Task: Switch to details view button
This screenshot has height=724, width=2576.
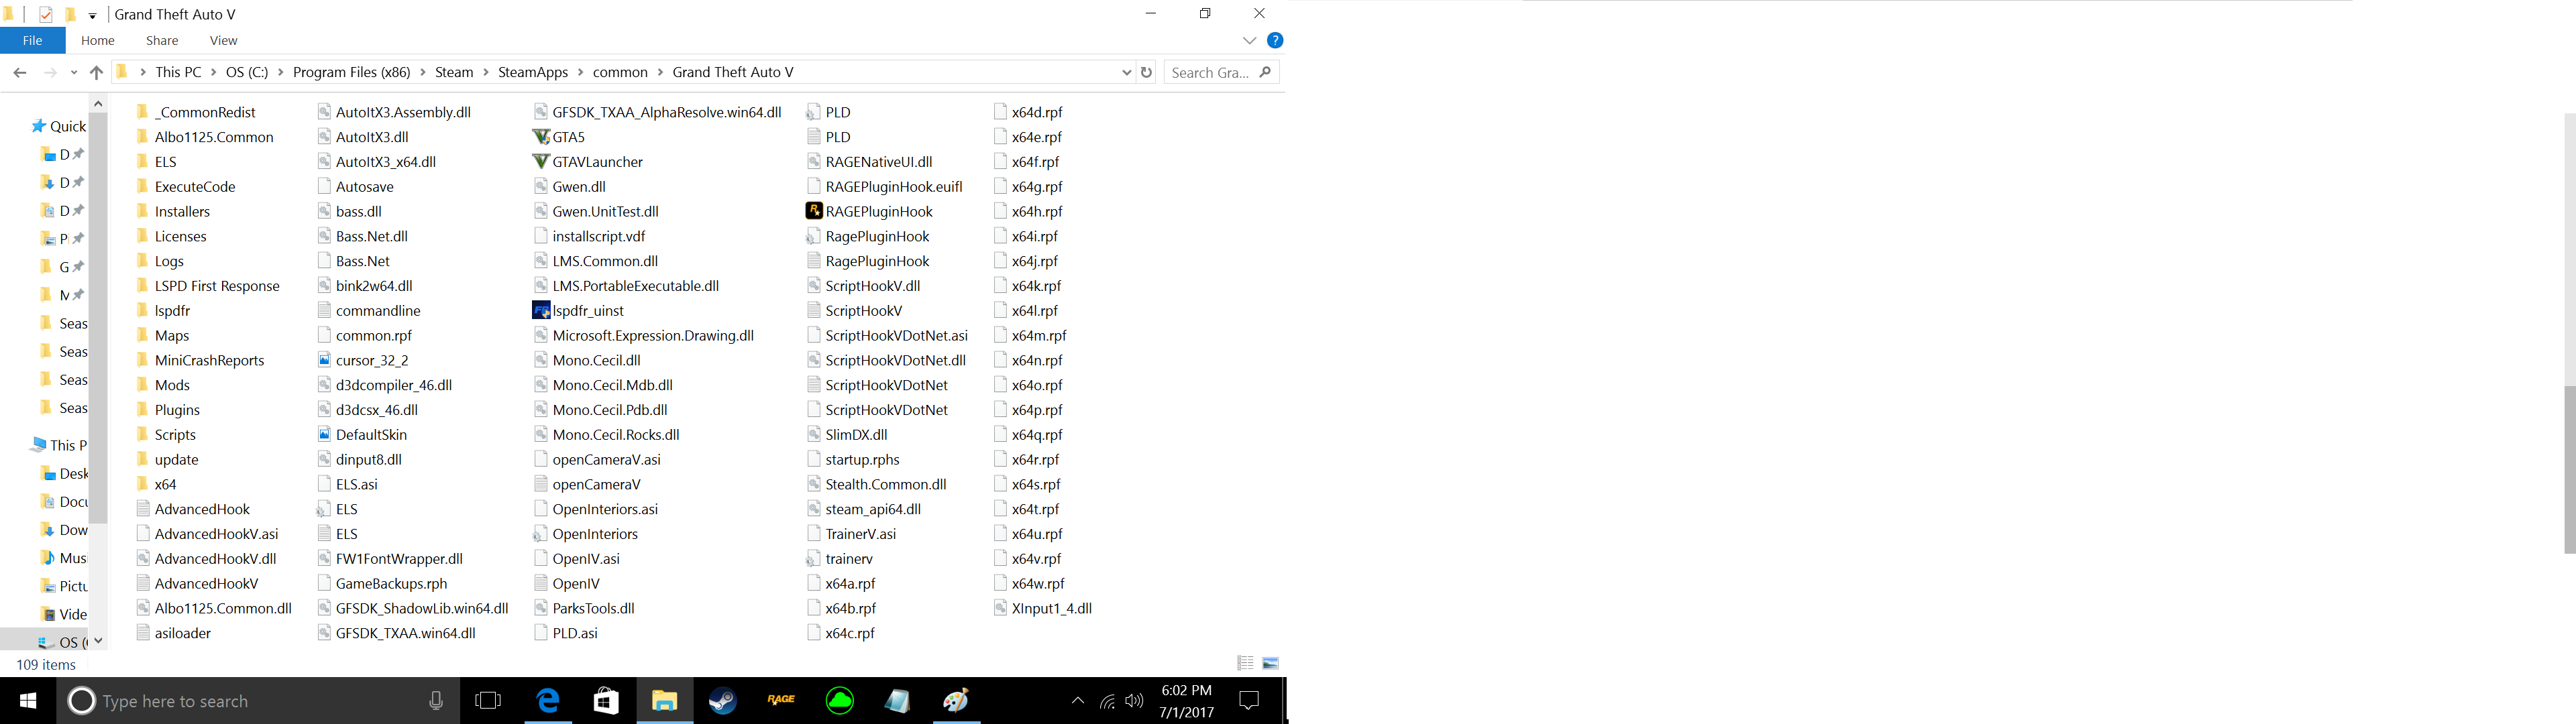Action: tap(1245, 664)
